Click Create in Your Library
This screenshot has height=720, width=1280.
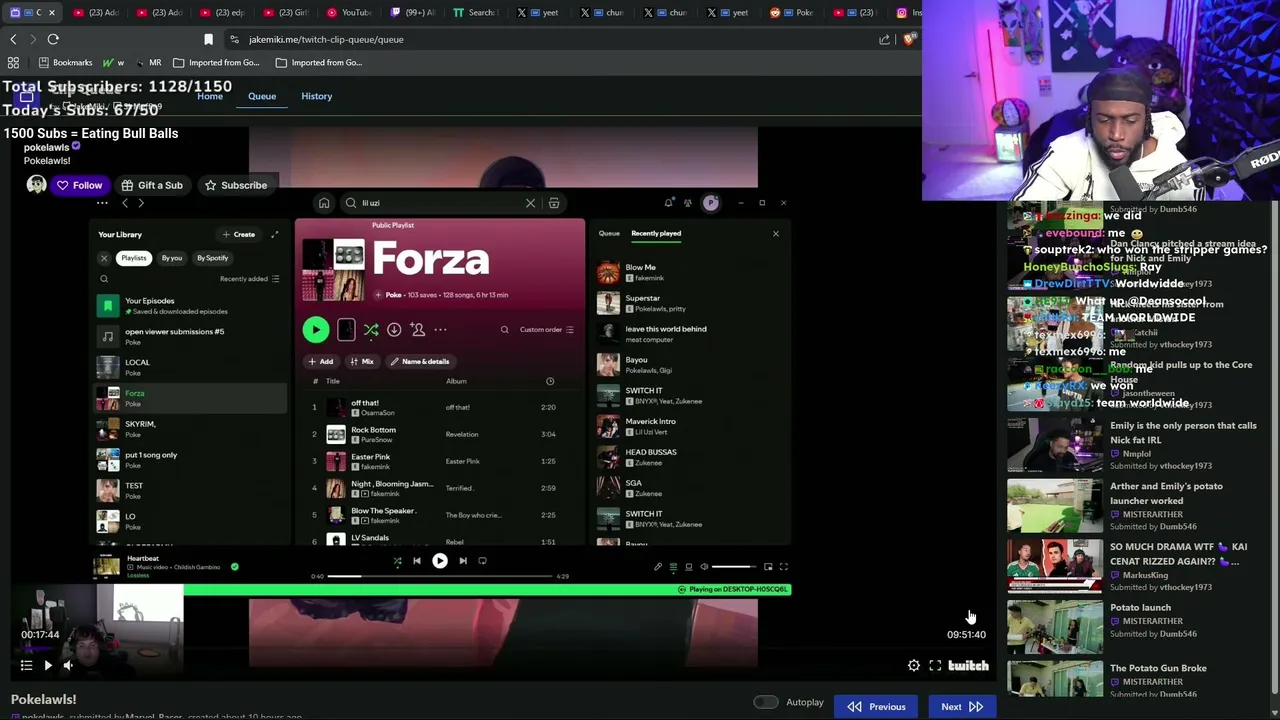click(239, 234)
